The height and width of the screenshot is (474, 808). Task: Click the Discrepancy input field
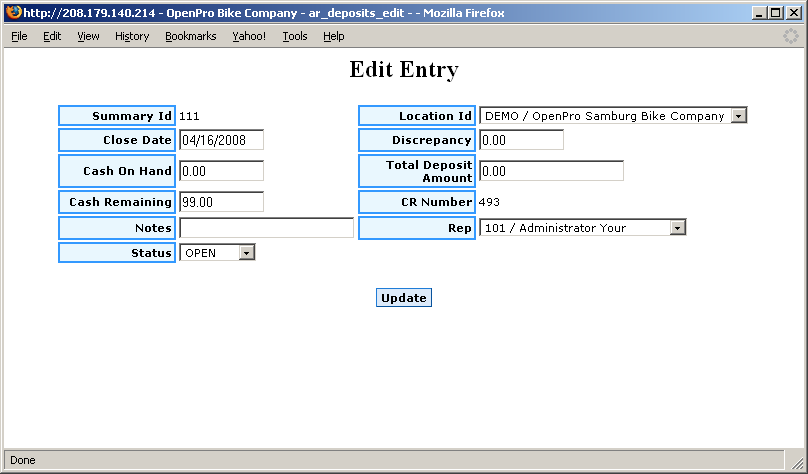521,140
